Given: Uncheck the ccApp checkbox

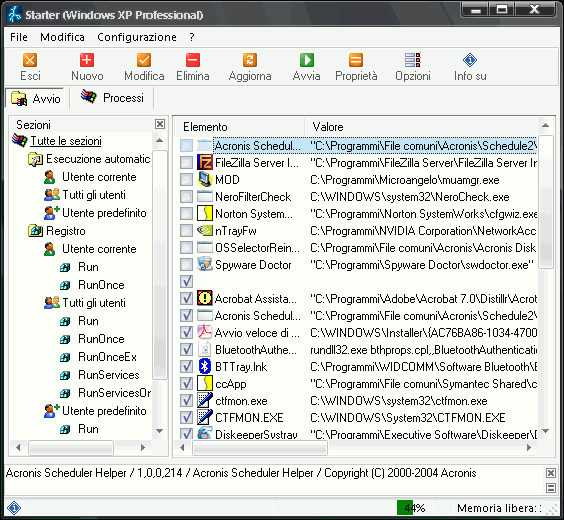Looking at the screenshot, I should (186, 383).
